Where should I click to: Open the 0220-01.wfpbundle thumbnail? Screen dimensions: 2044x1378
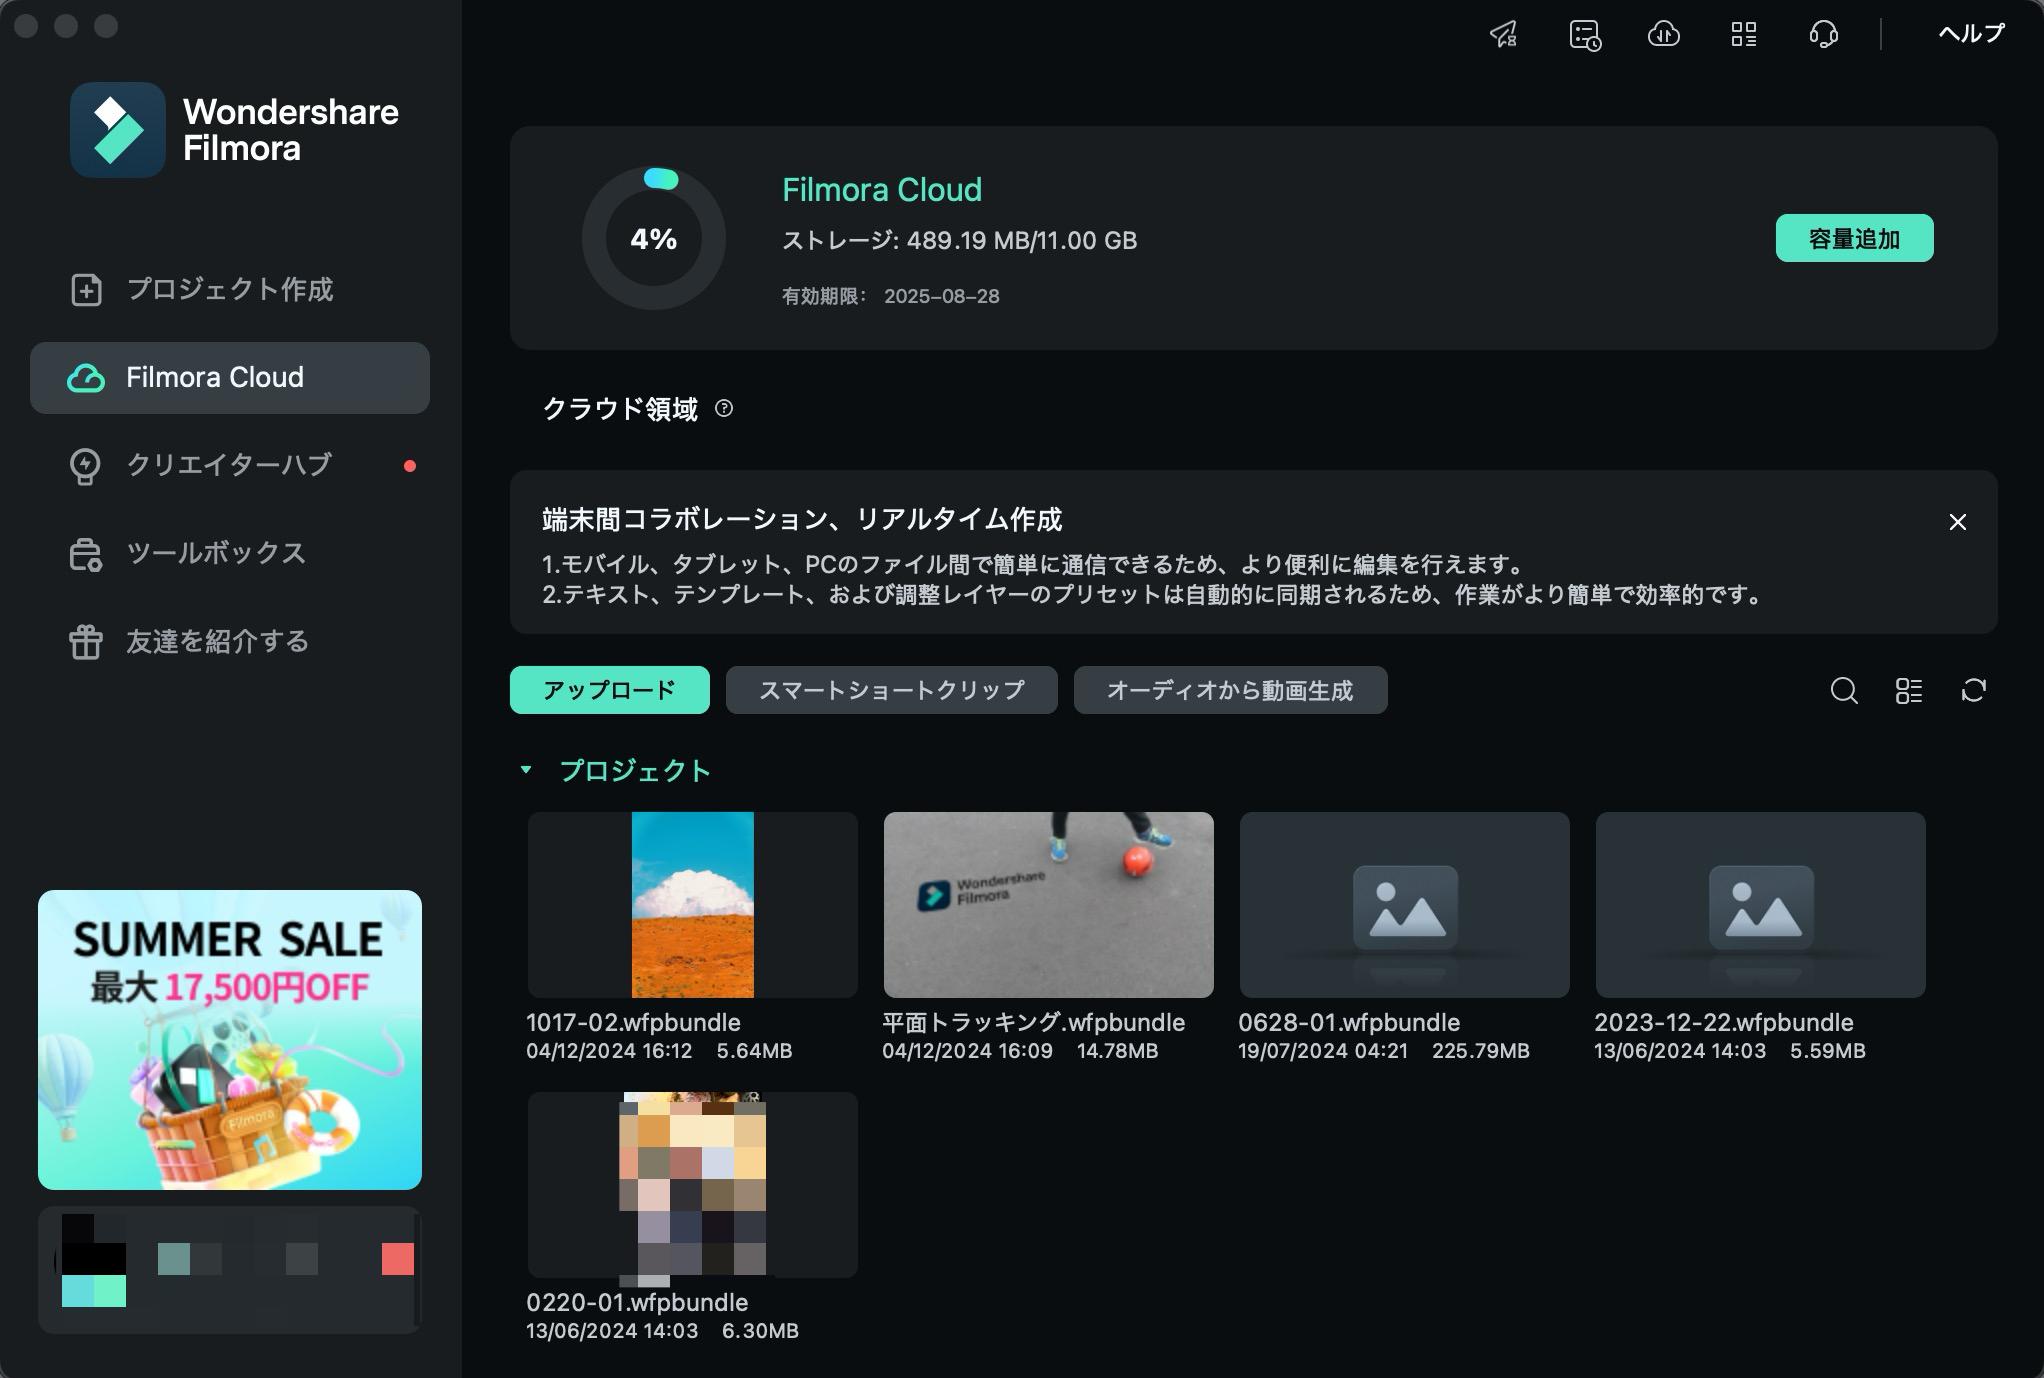693,1185
